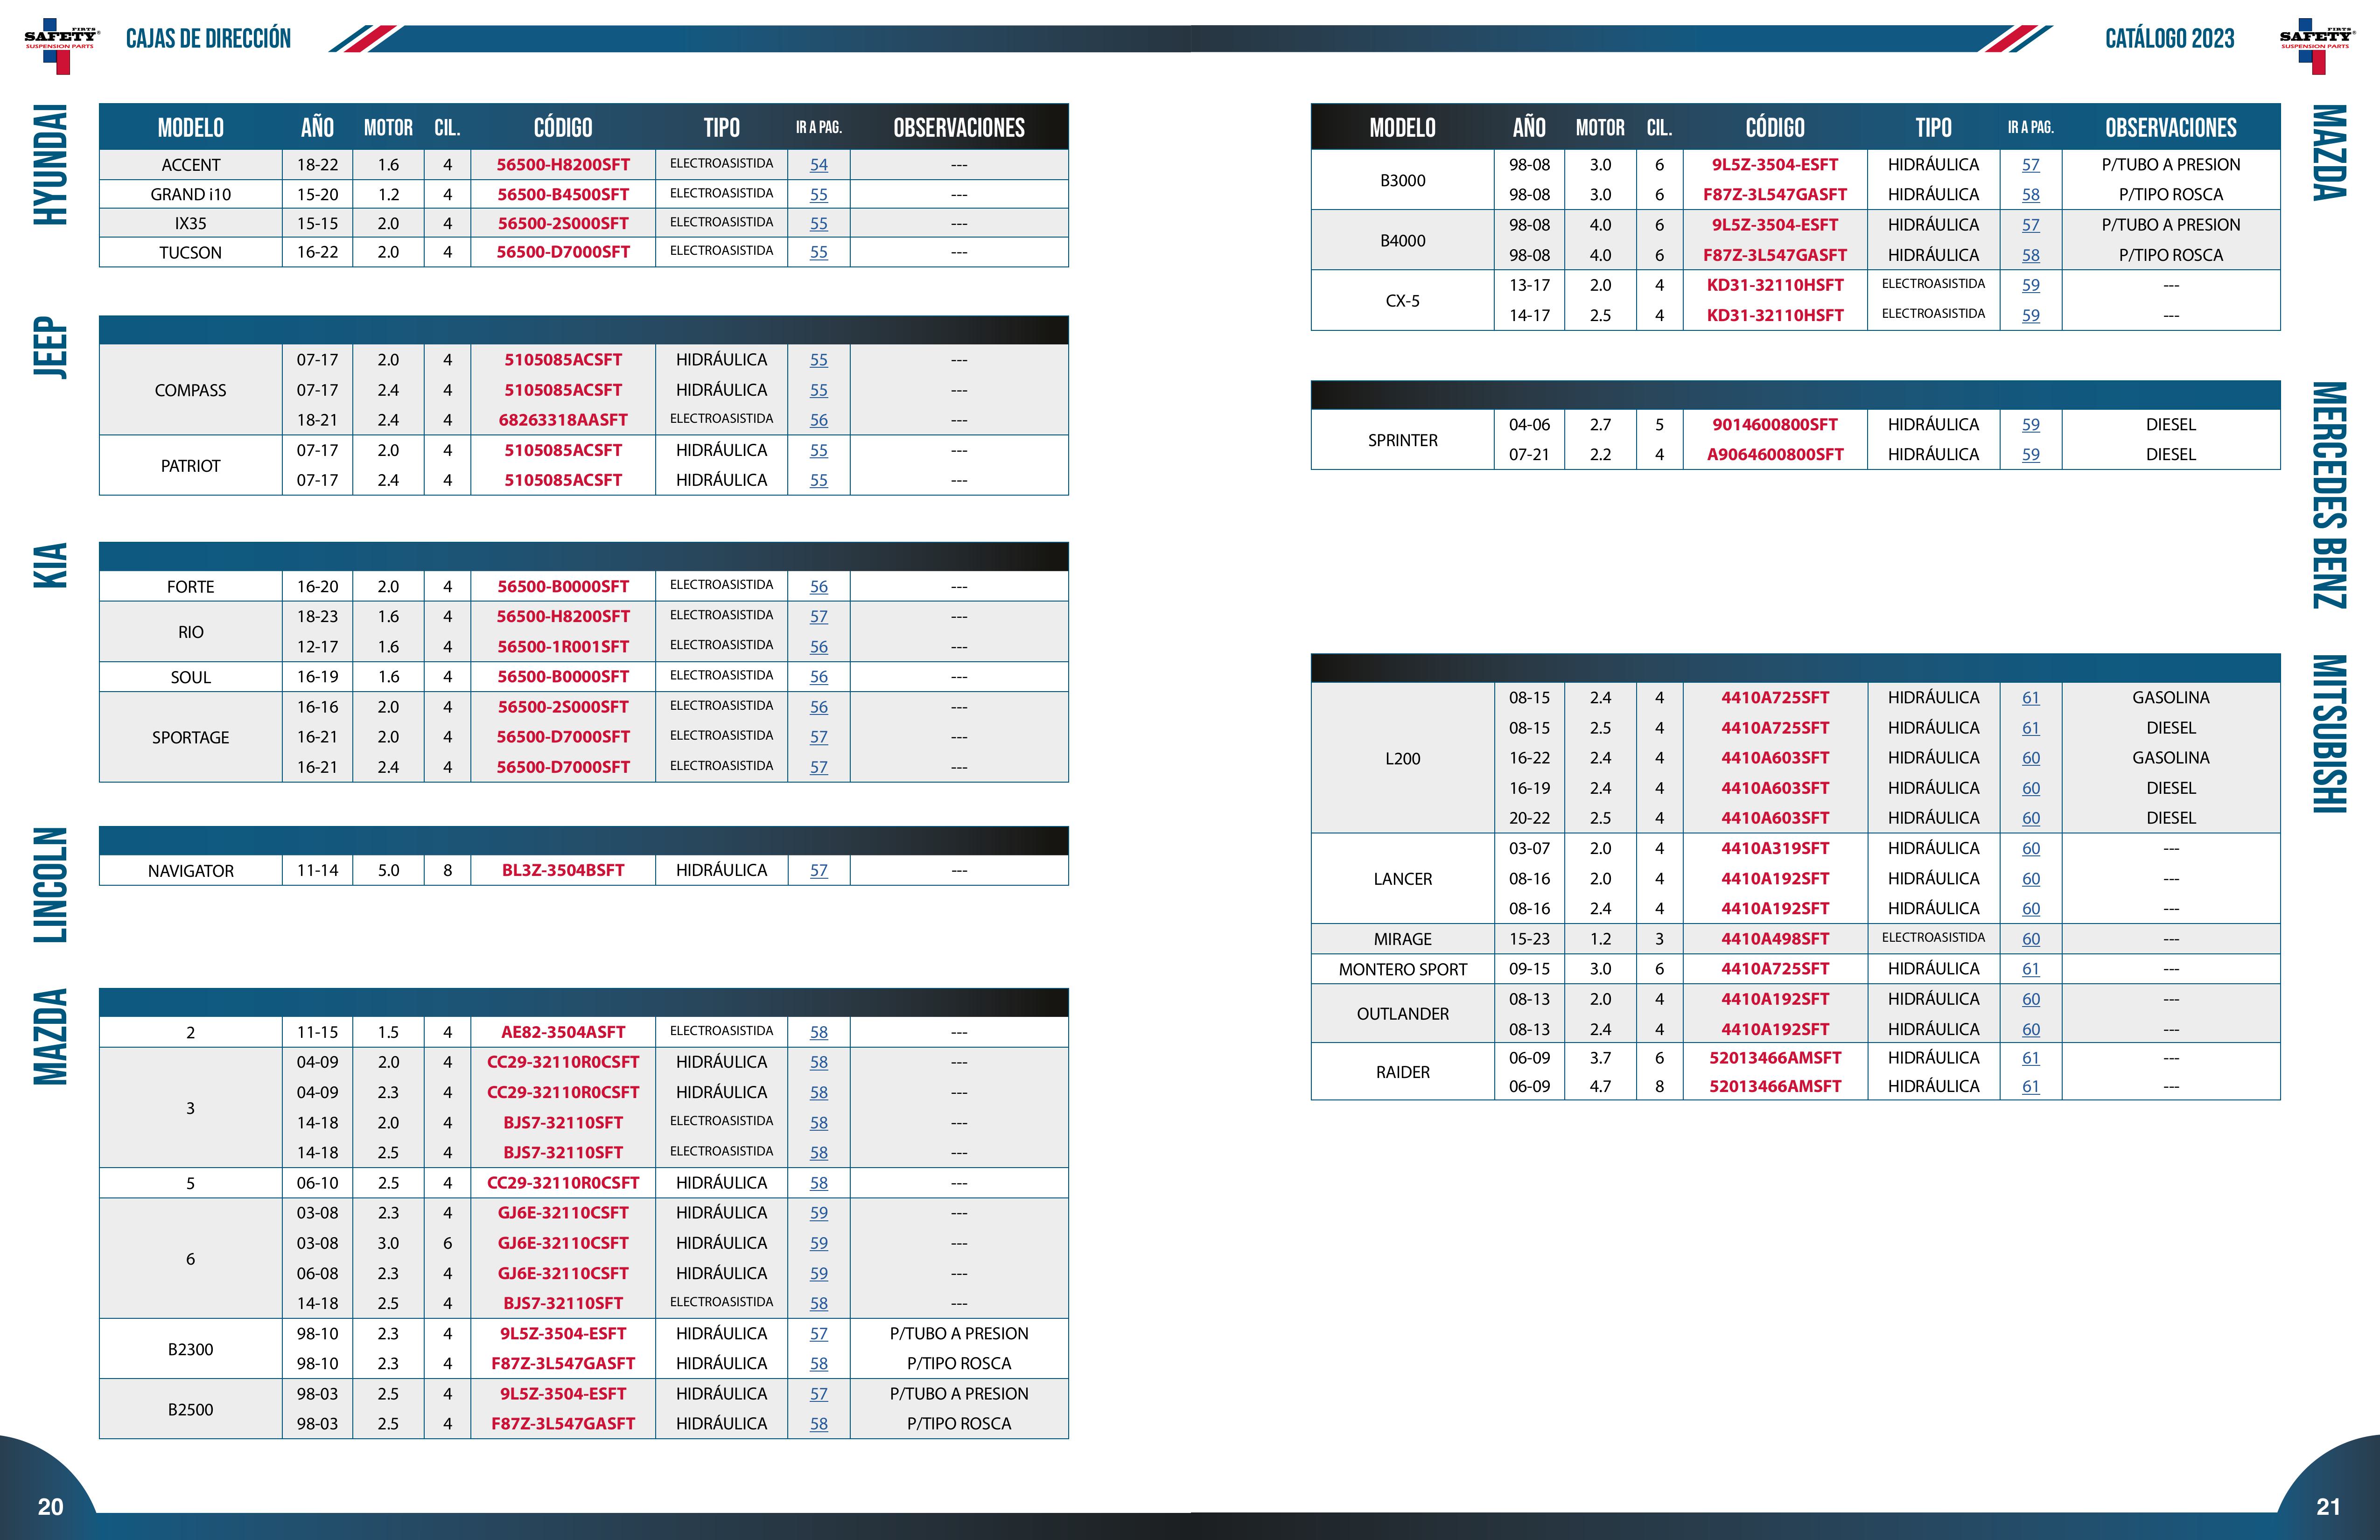Viewport: 2380px width, 1540px height.
Task: Click the LANCER model cell
Action: tap(1403, 879)
